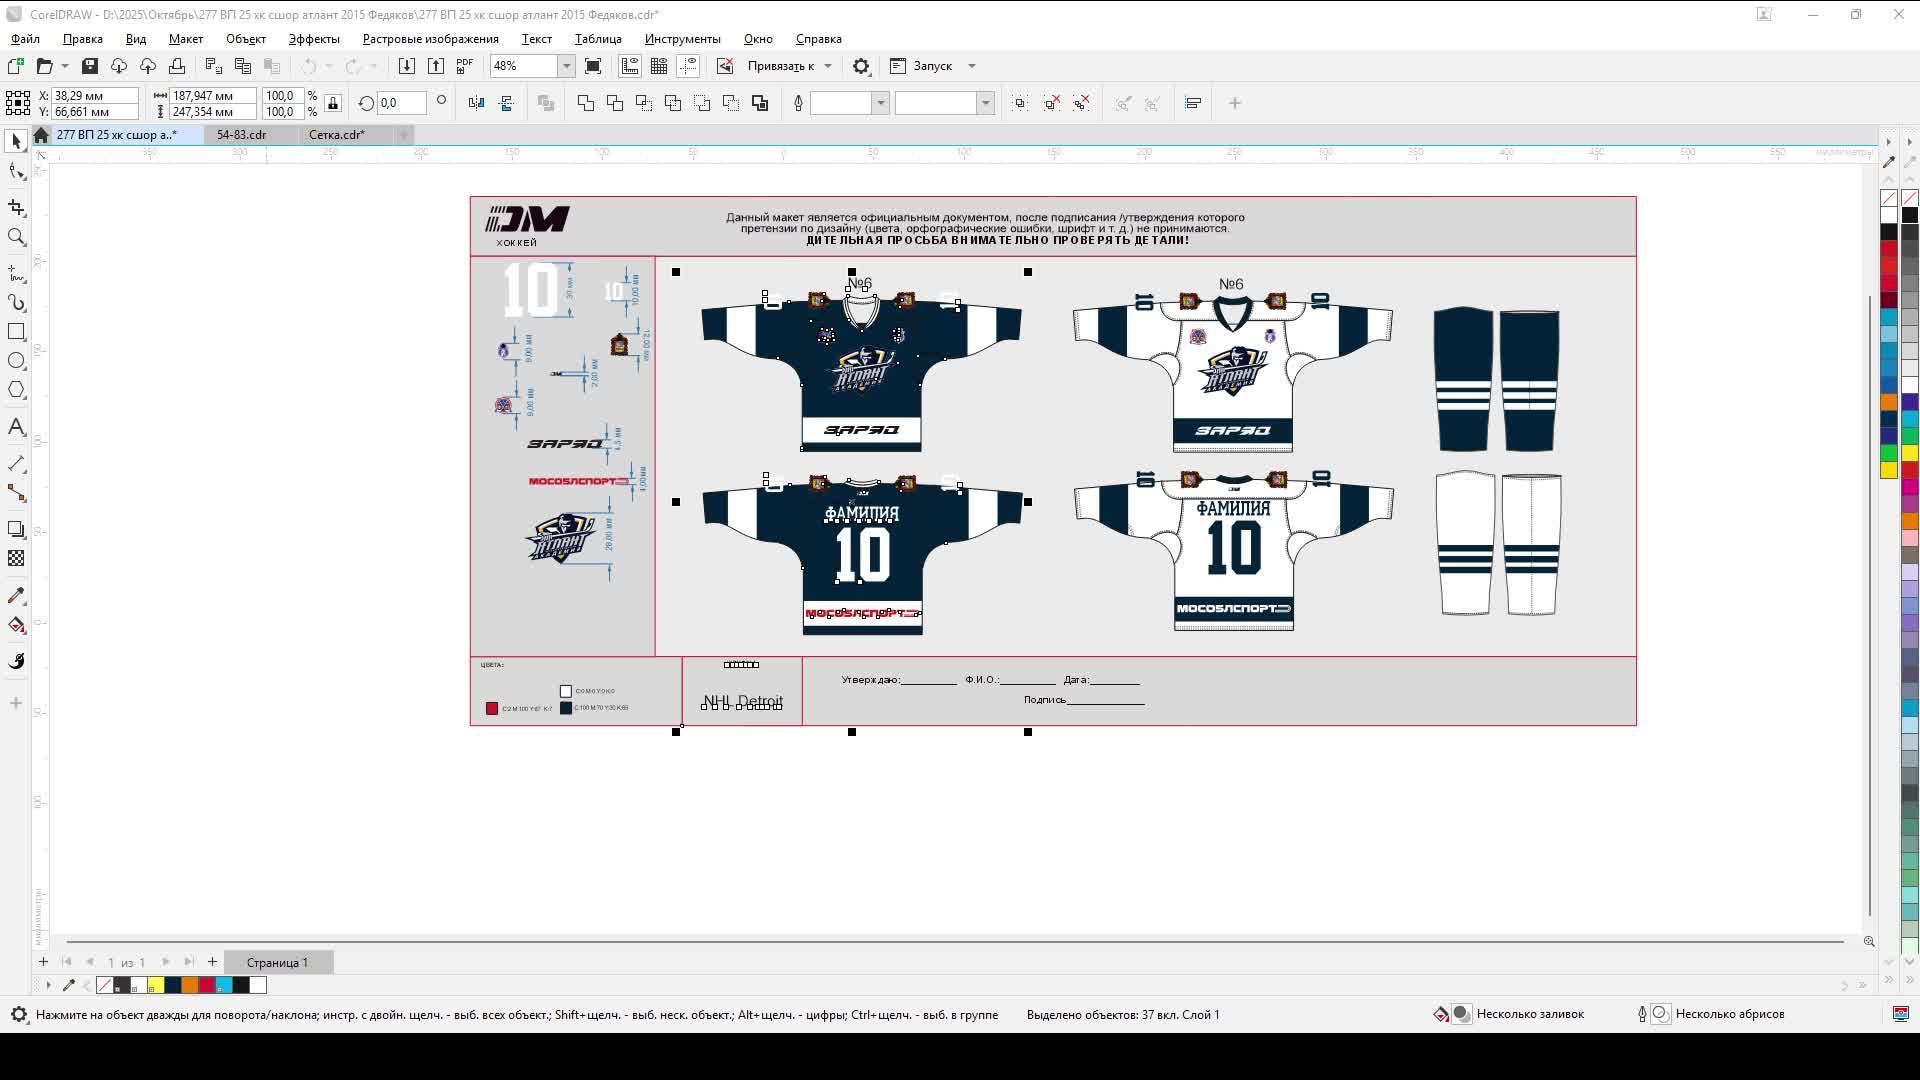The height and width of the screenshot is (1080, 1920).
Task: Select the Text tool
Action: [16, 427]
